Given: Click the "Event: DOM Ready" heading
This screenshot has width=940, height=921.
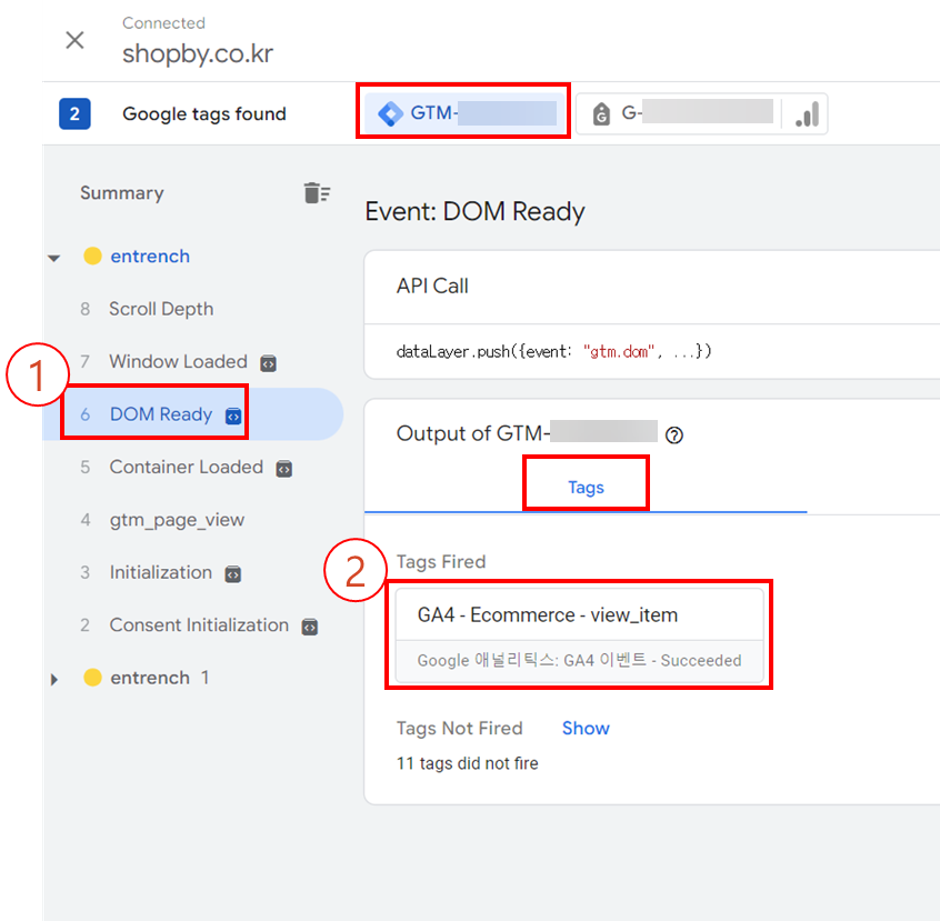Looking at the screenshot, I should 475,212.
